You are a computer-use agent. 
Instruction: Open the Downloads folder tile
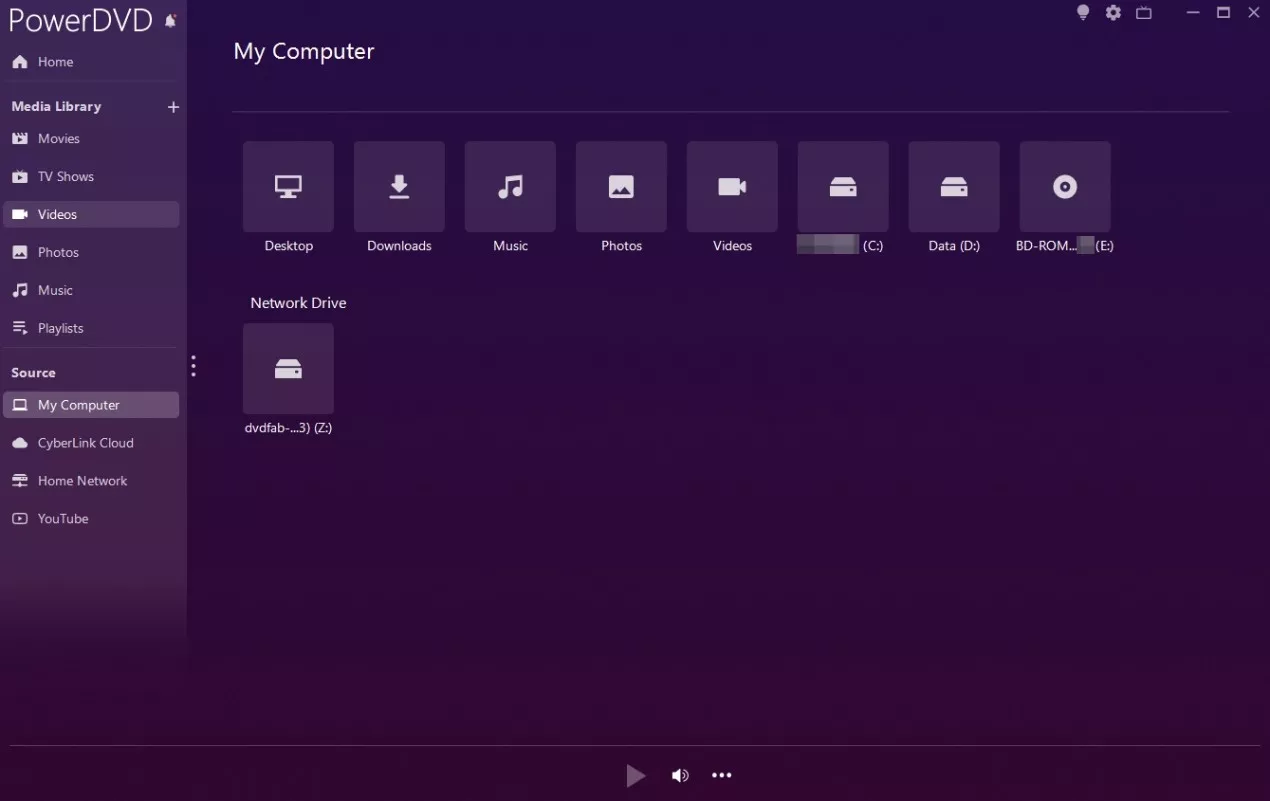[399, 187]
